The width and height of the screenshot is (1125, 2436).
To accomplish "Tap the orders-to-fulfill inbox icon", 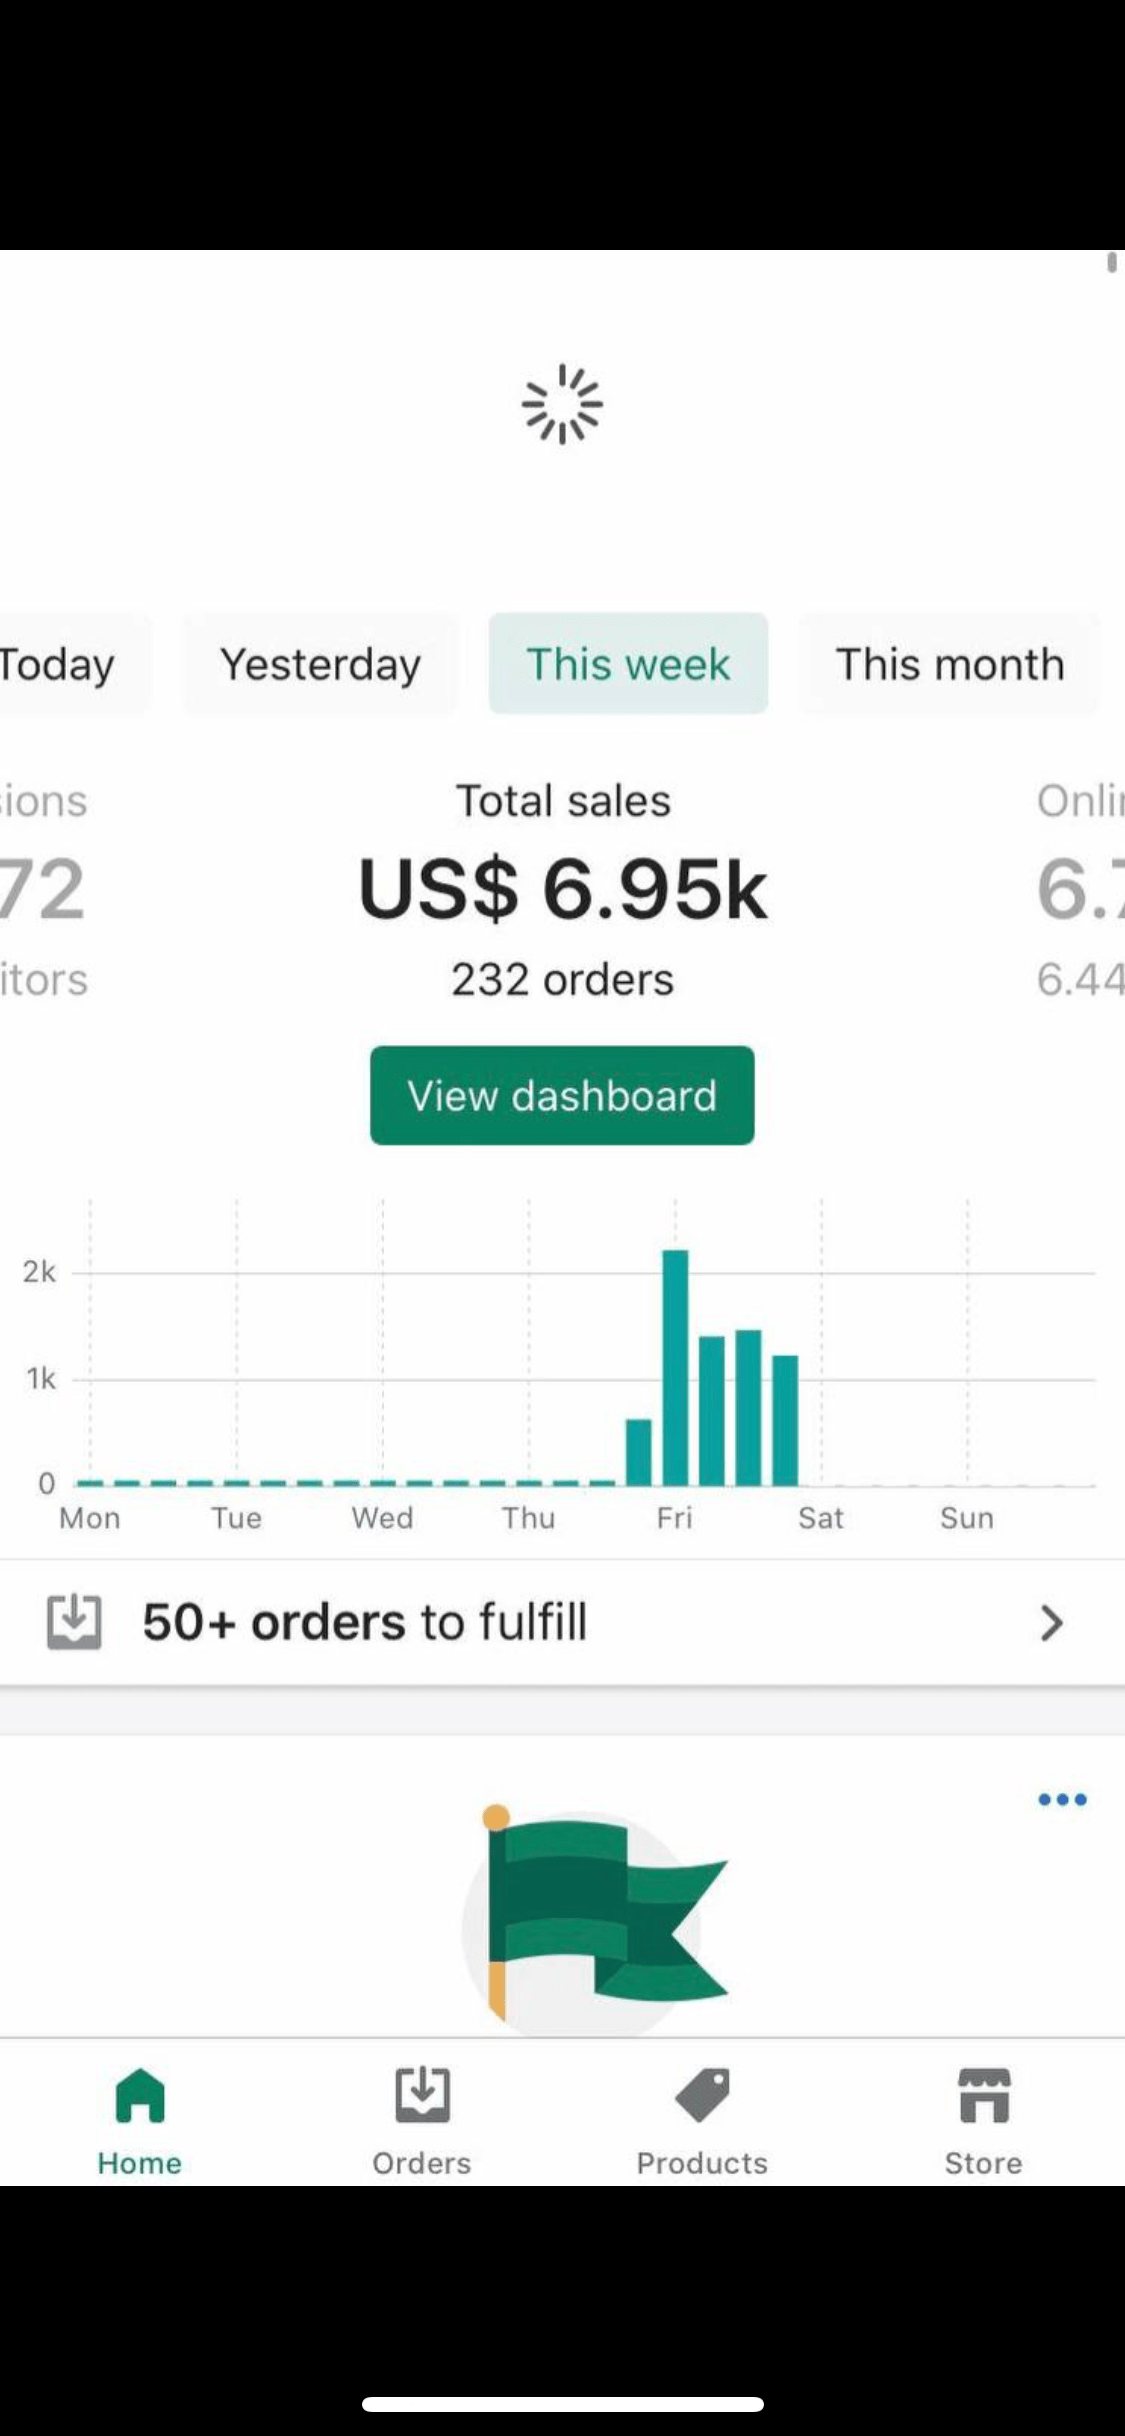I will (x=74, y=1622).
